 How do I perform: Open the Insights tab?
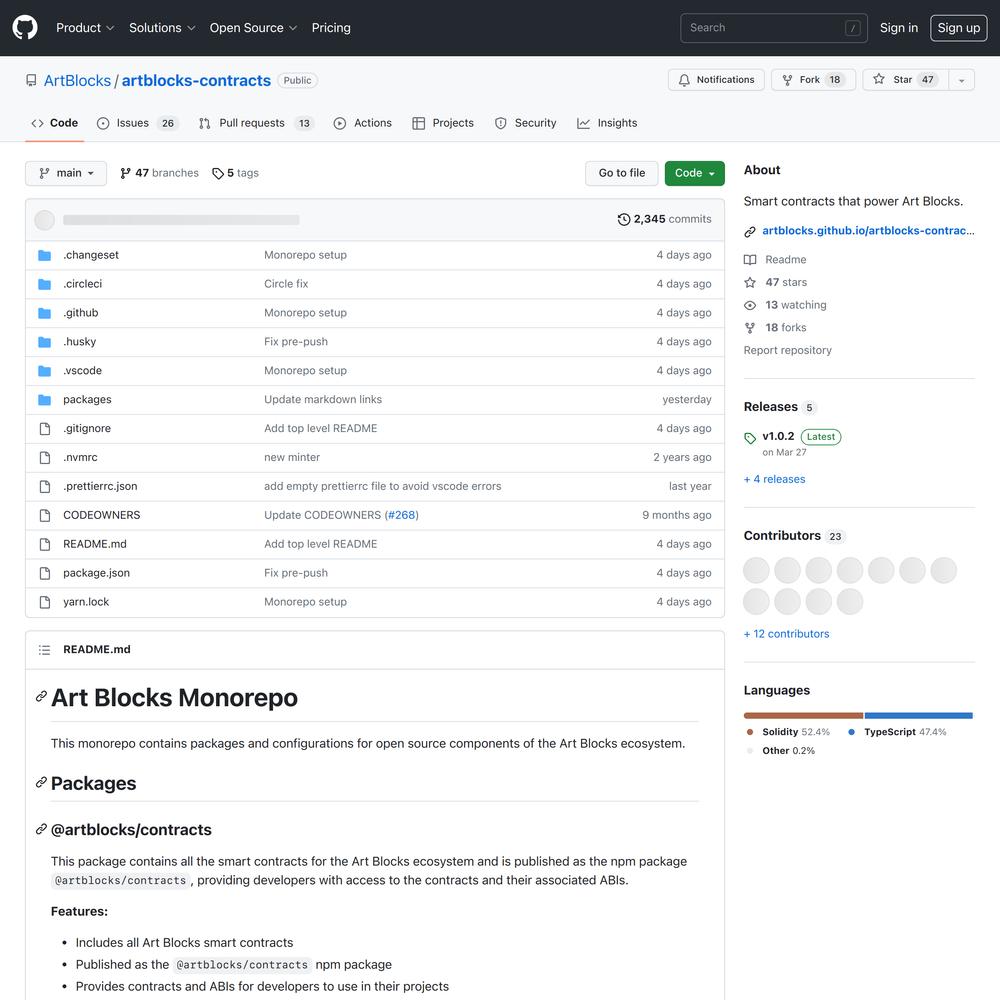point(607,123)
